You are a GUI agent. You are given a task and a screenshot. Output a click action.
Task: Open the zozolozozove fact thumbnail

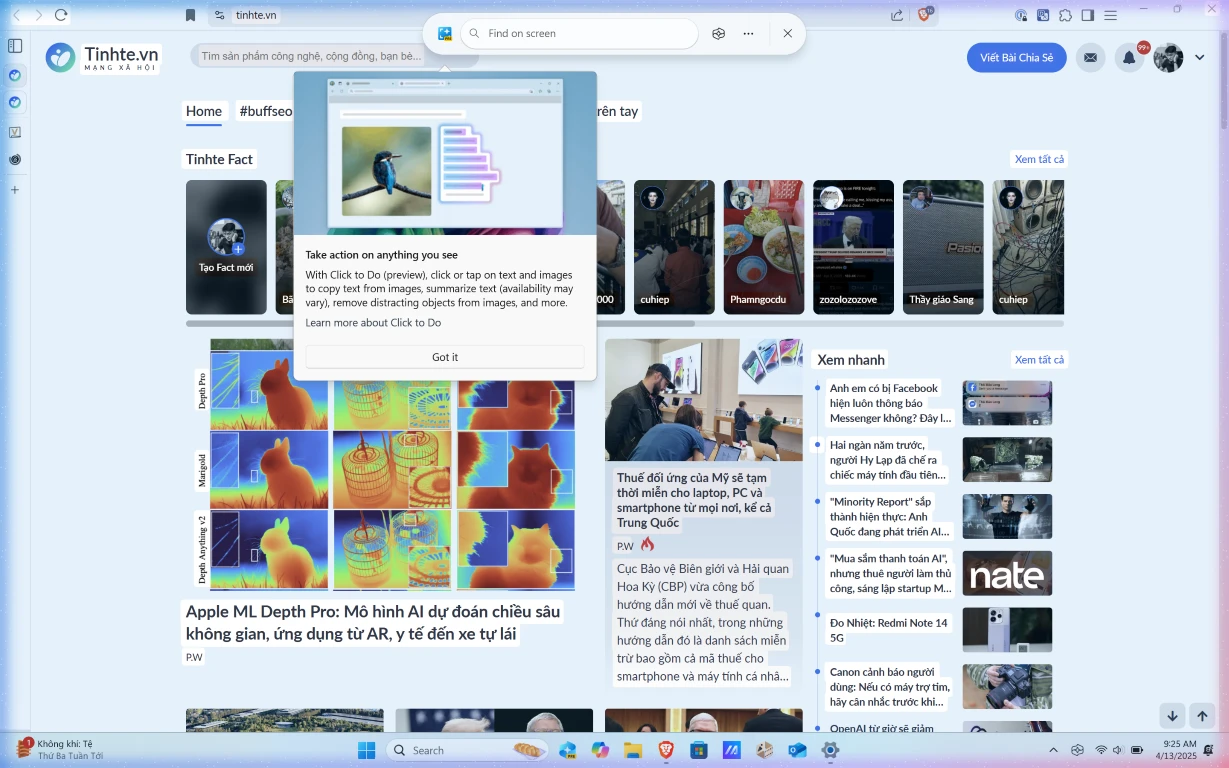point(853,247)
